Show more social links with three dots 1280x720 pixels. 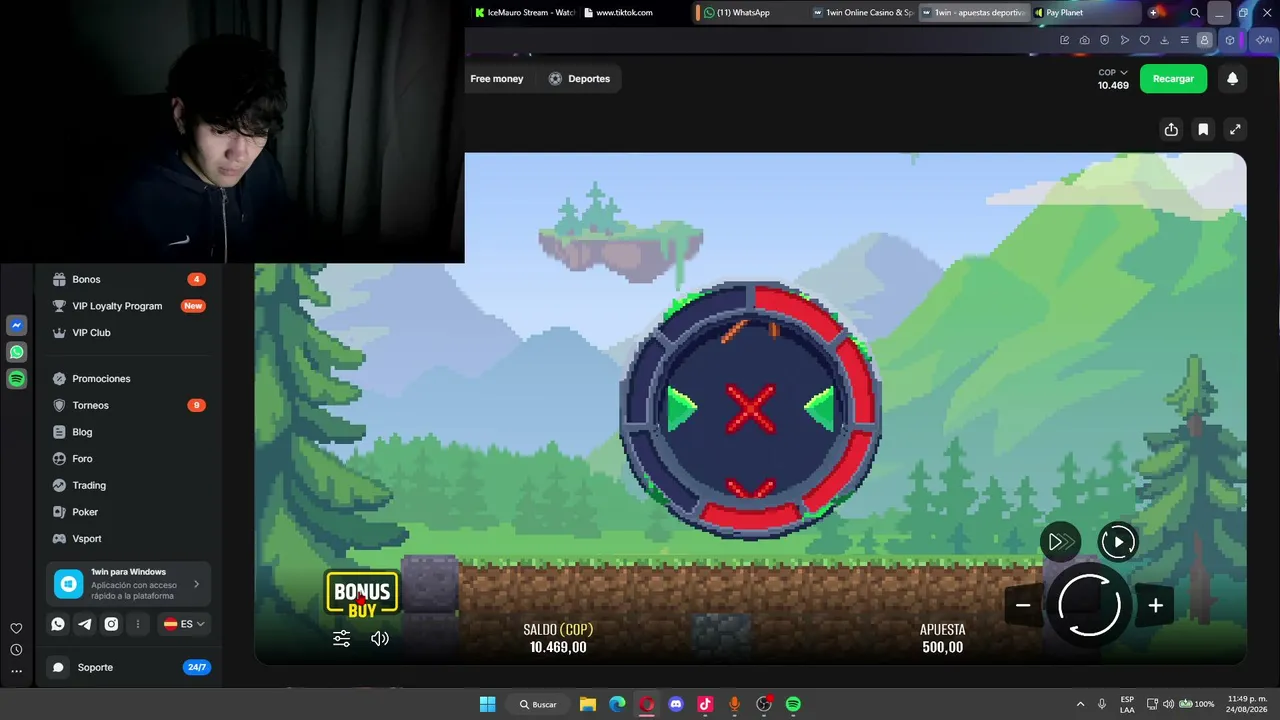(x=138, y=624)
